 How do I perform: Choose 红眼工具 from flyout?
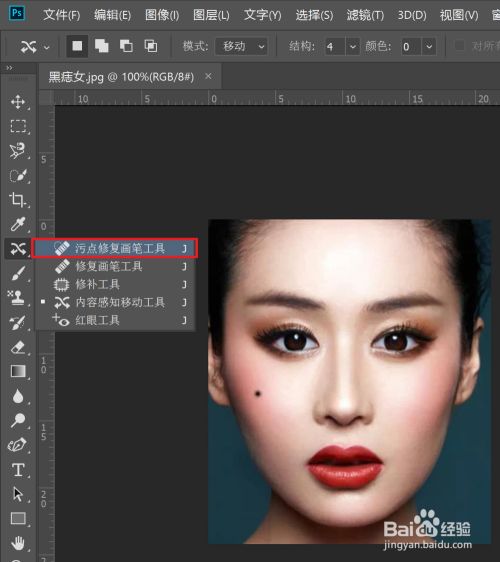tap(115, 320)
